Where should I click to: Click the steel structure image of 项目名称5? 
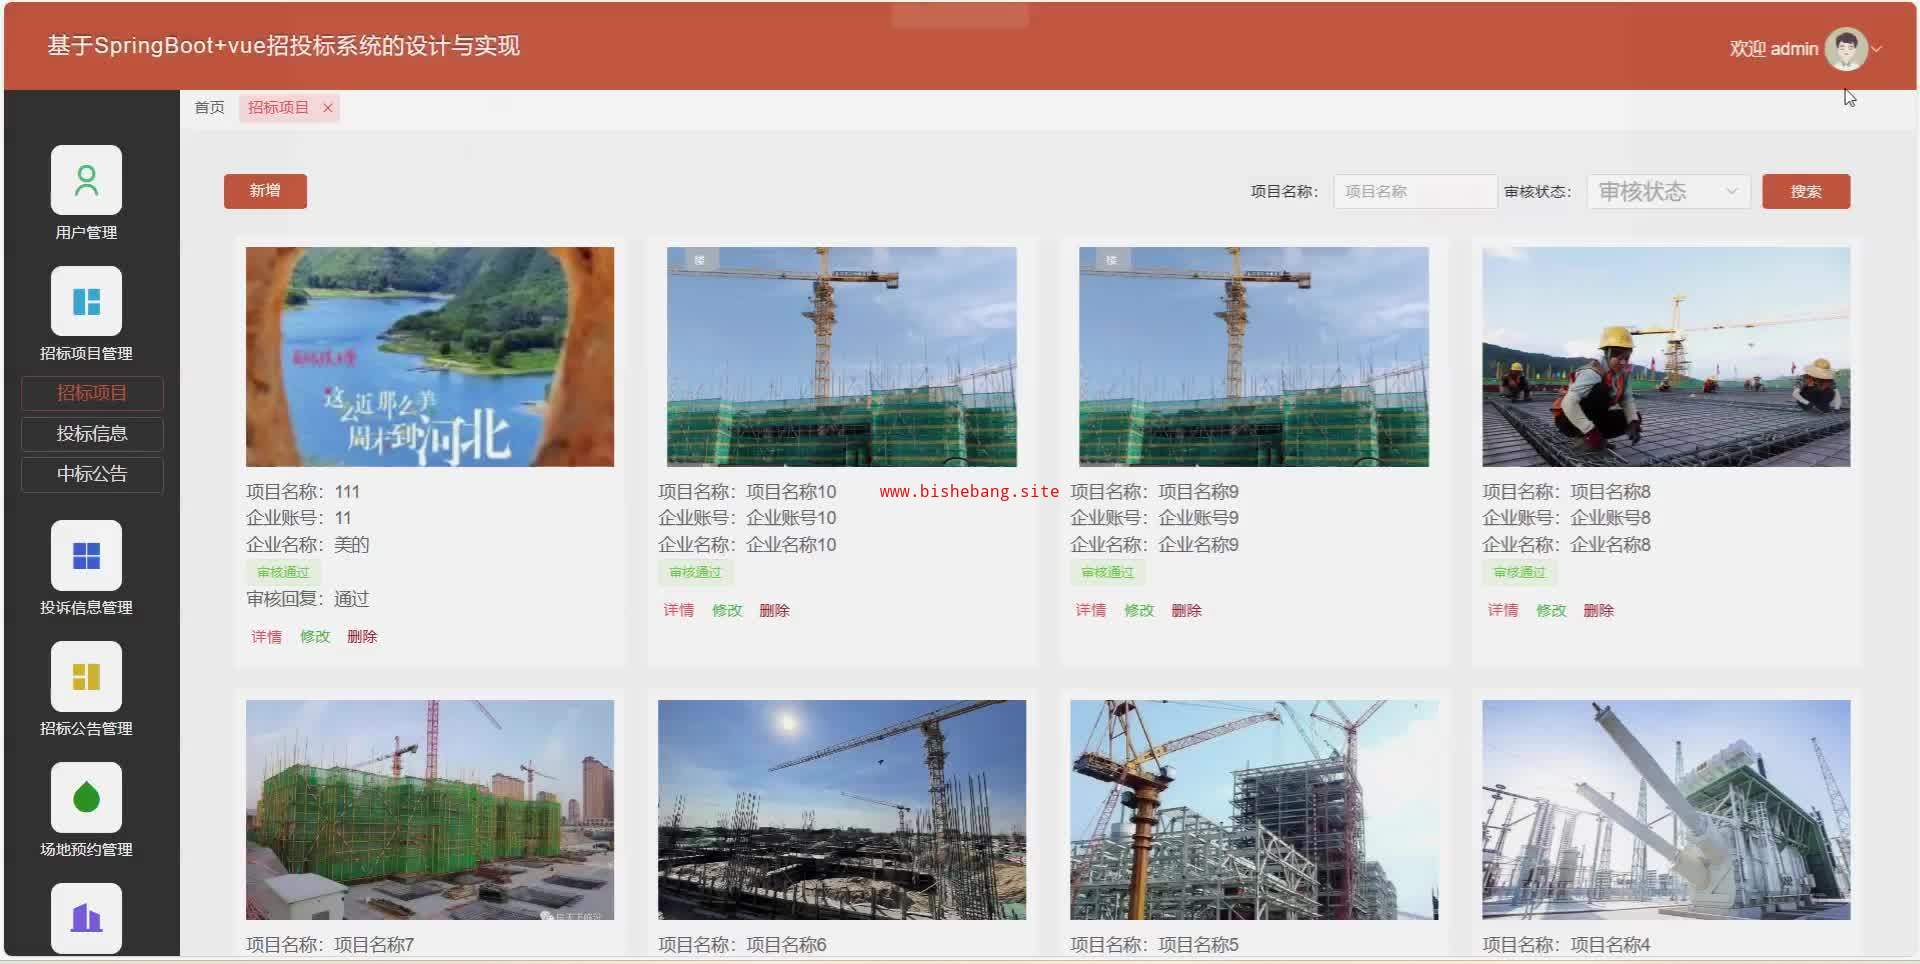point(1254,810)
